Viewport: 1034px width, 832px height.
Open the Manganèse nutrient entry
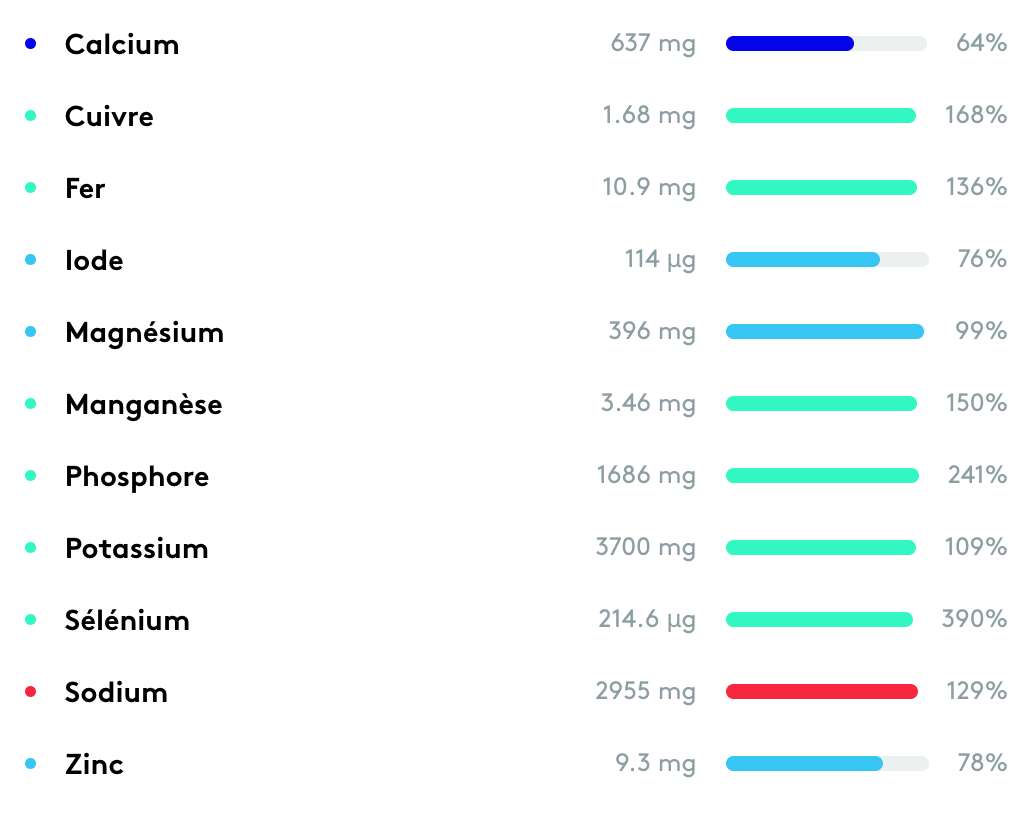tap(143, 404)
